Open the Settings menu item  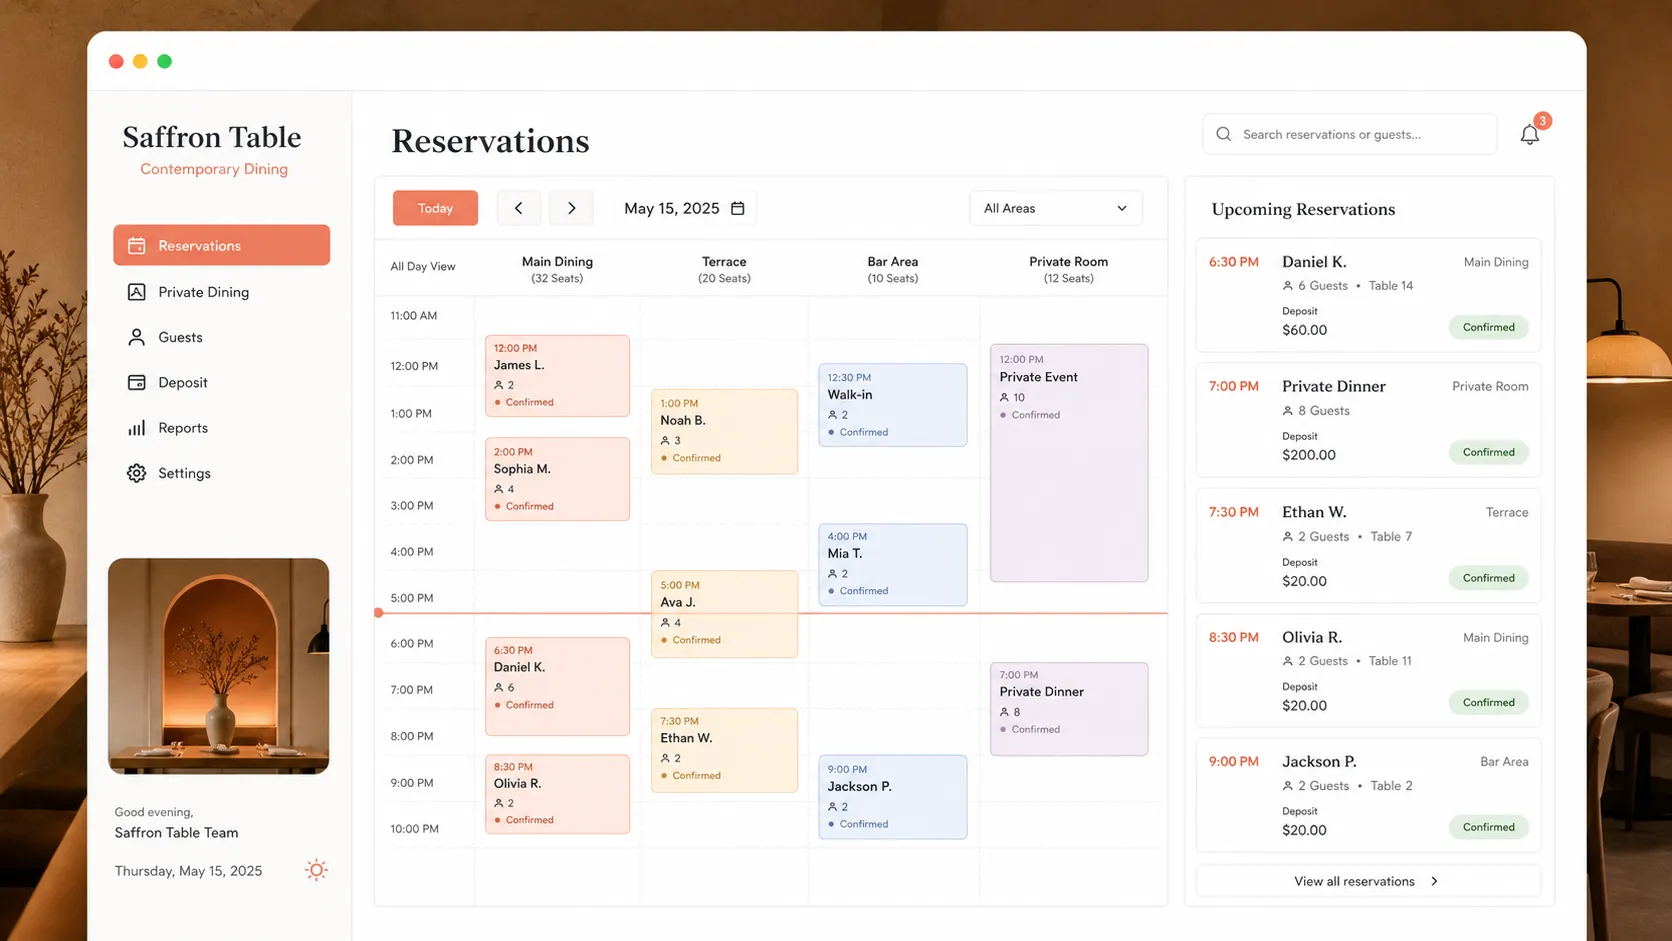tap(221, 473)
